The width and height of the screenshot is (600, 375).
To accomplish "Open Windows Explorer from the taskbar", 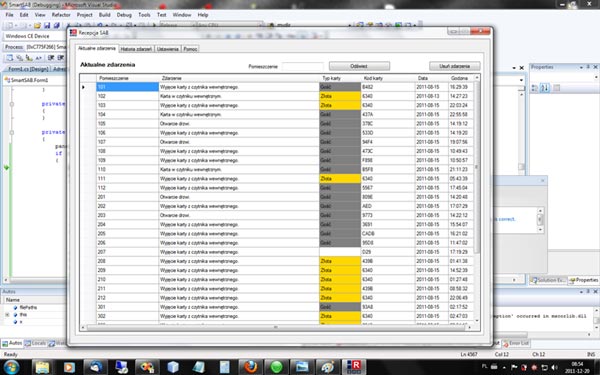I will coord(42,367).
